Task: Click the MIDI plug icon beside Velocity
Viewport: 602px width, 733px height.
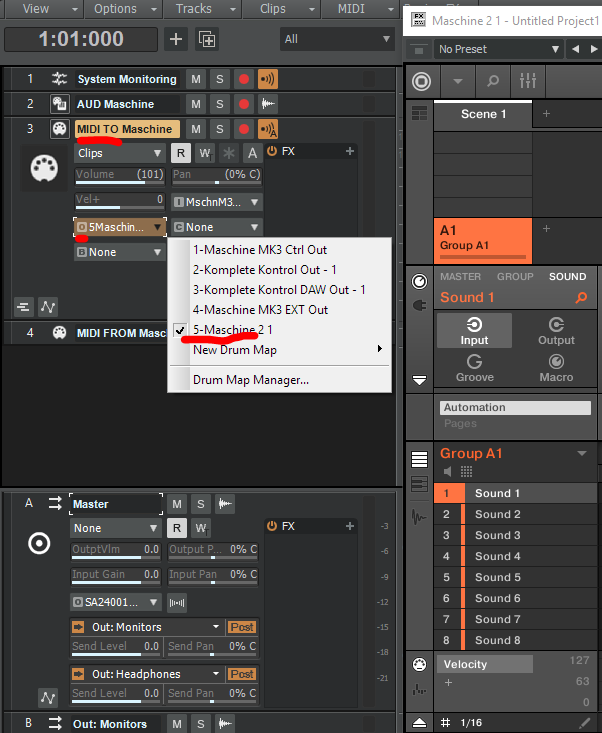Action: pos(419,665)
